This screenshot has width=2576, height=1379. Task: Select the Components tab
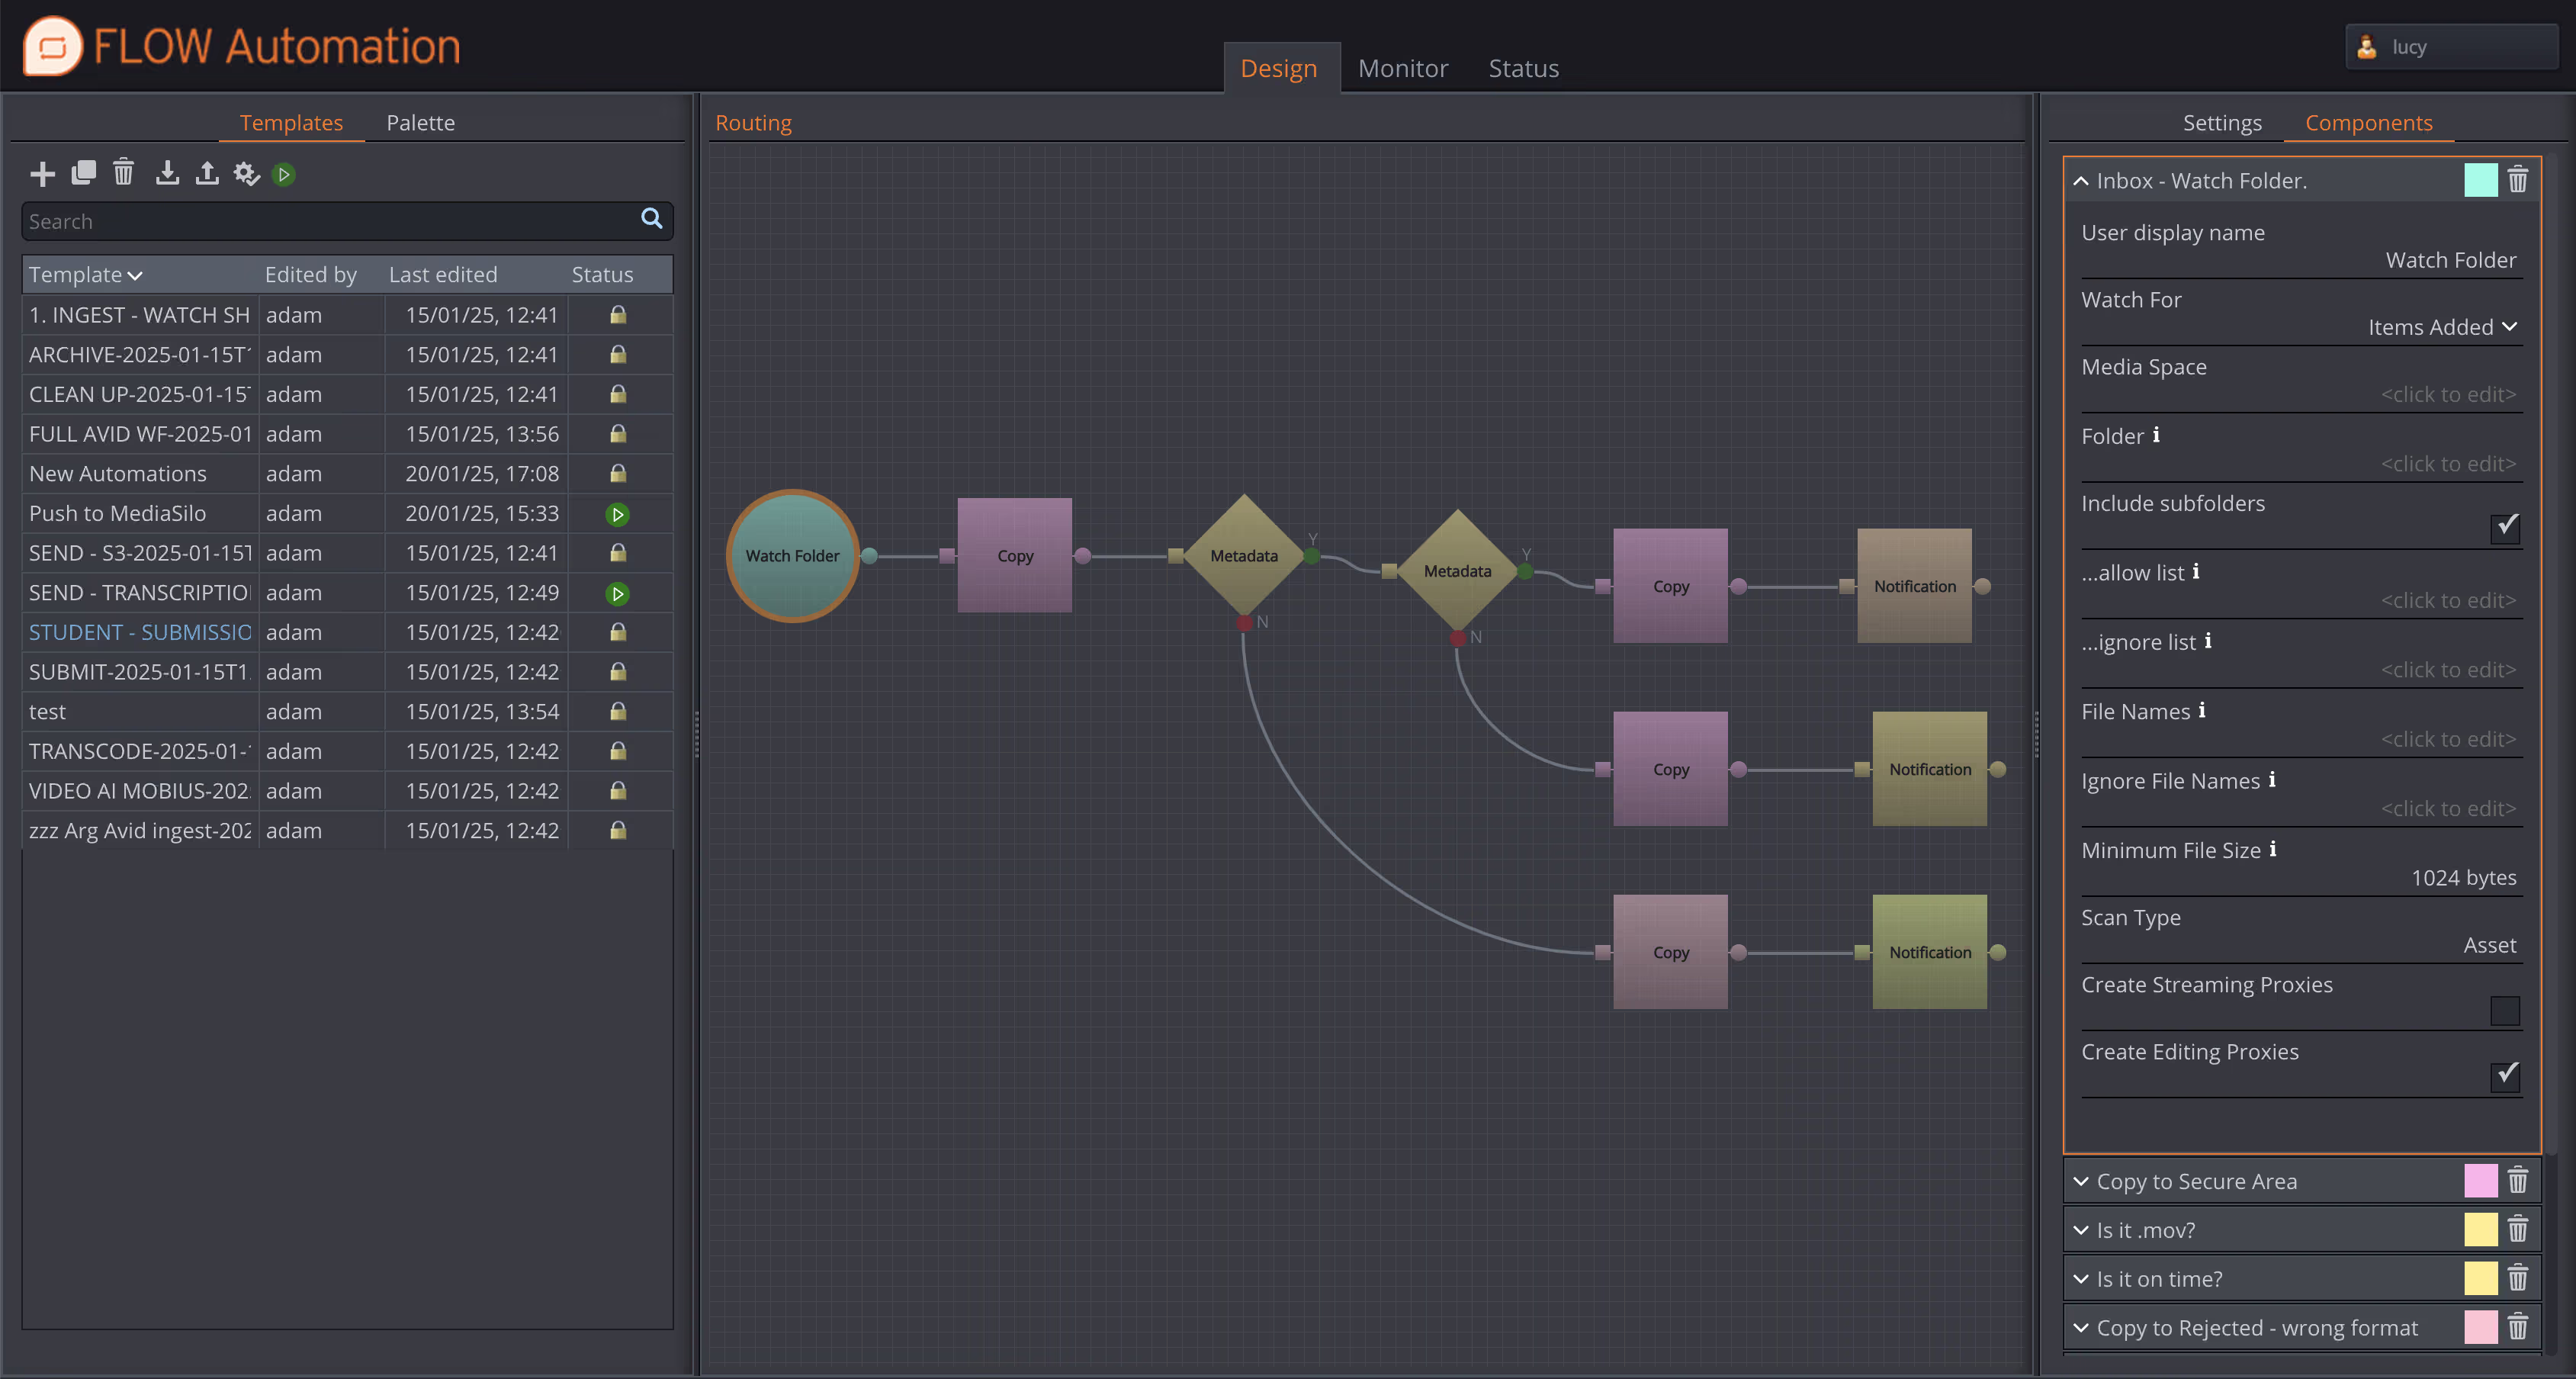coord(2369,122)
